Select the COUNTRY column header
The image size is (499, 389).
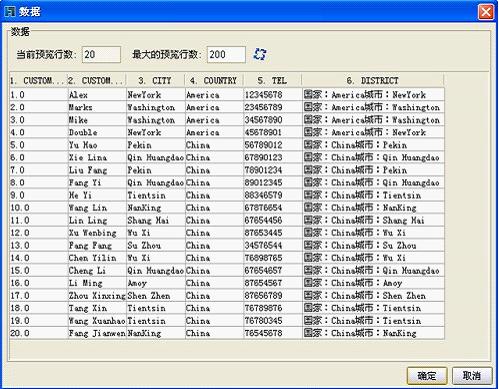tap(214, 80)
